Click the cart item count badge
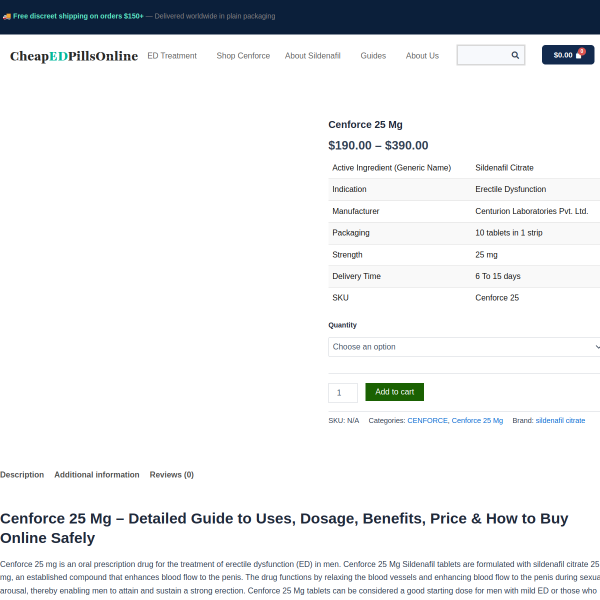Viewport: 600px width, 600px height. click(x=582, y=51)
